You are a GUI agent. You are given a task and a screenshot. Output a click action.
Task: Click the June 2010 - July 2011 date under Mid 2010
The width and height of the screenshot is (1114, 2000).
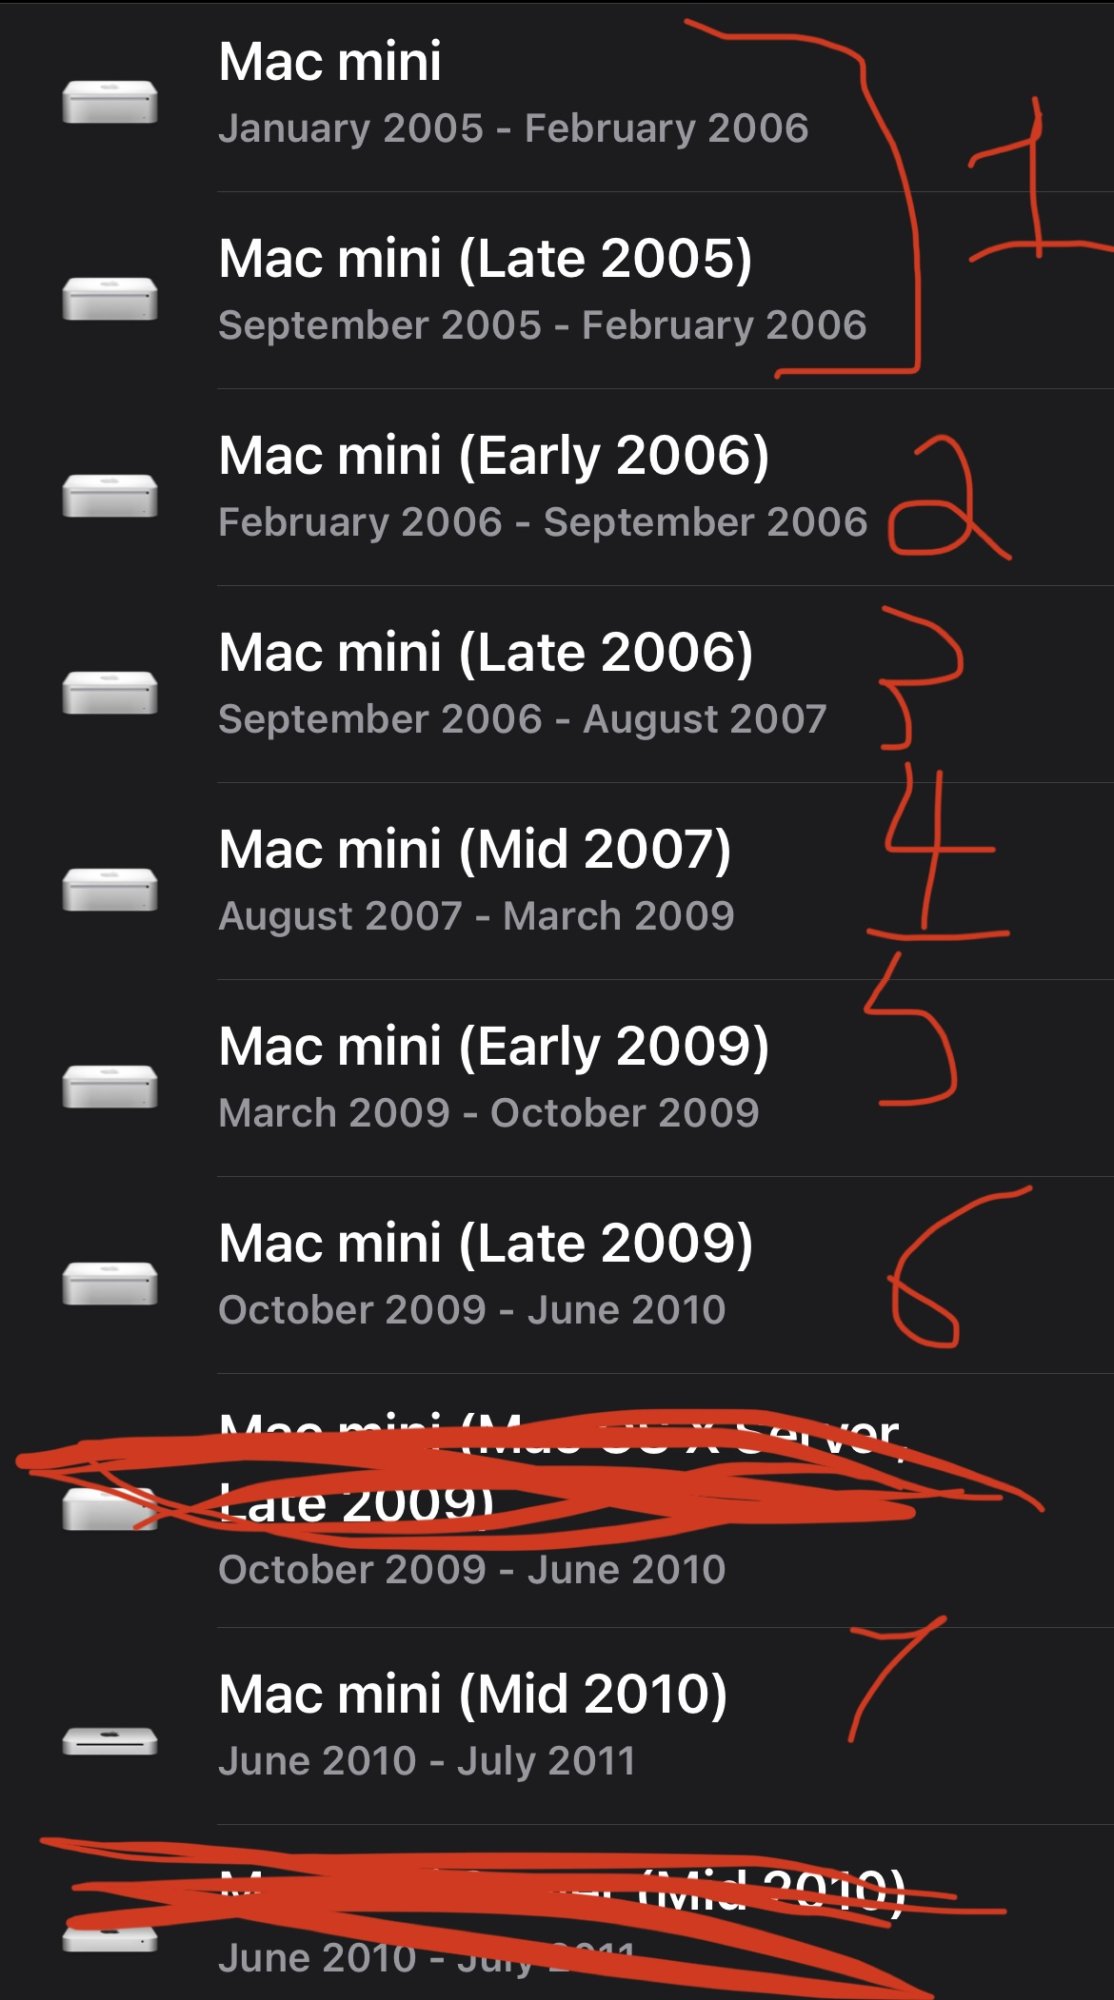(427, 1761)
